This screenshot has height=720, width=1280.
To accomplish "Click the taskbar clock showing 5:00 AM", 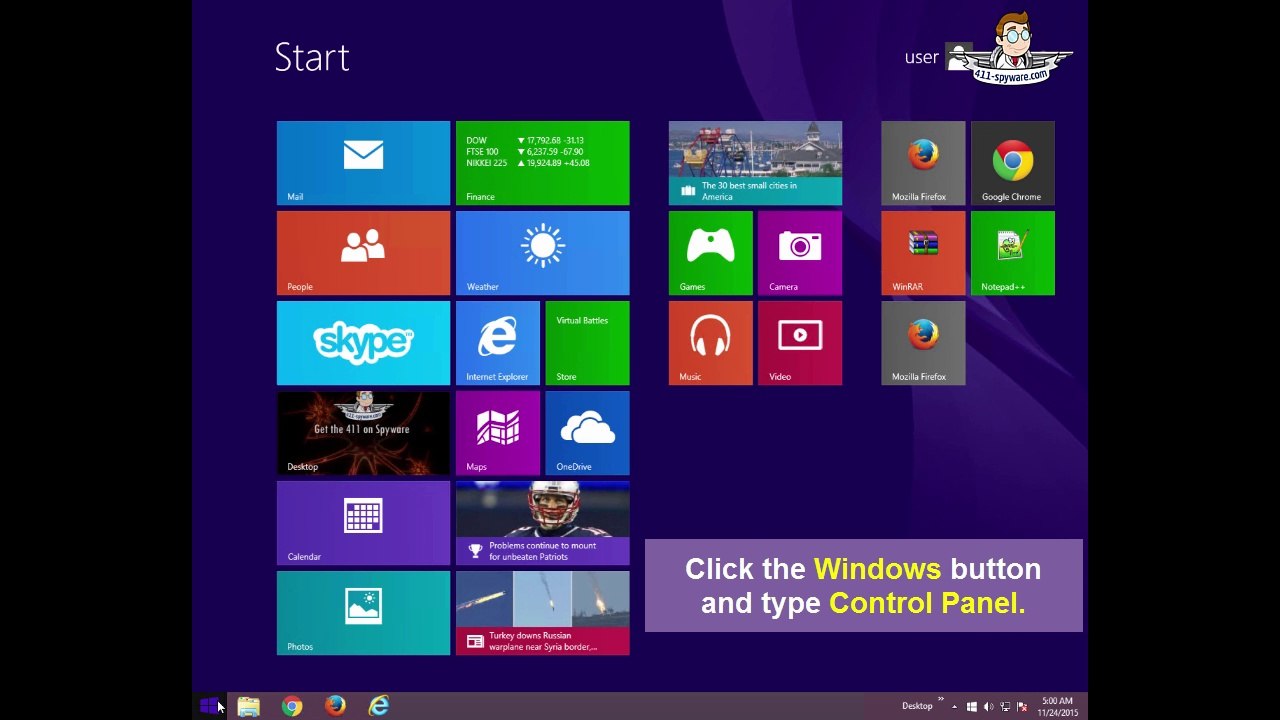I will [x=1057, y=707].
